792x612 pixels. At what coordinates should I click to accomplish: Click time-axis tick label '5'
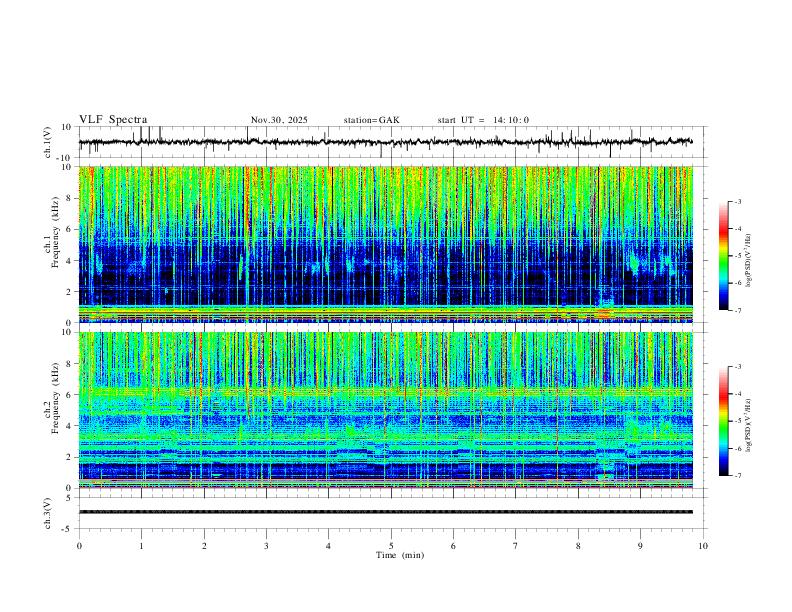pyautogui.click(x=391, y=546)
